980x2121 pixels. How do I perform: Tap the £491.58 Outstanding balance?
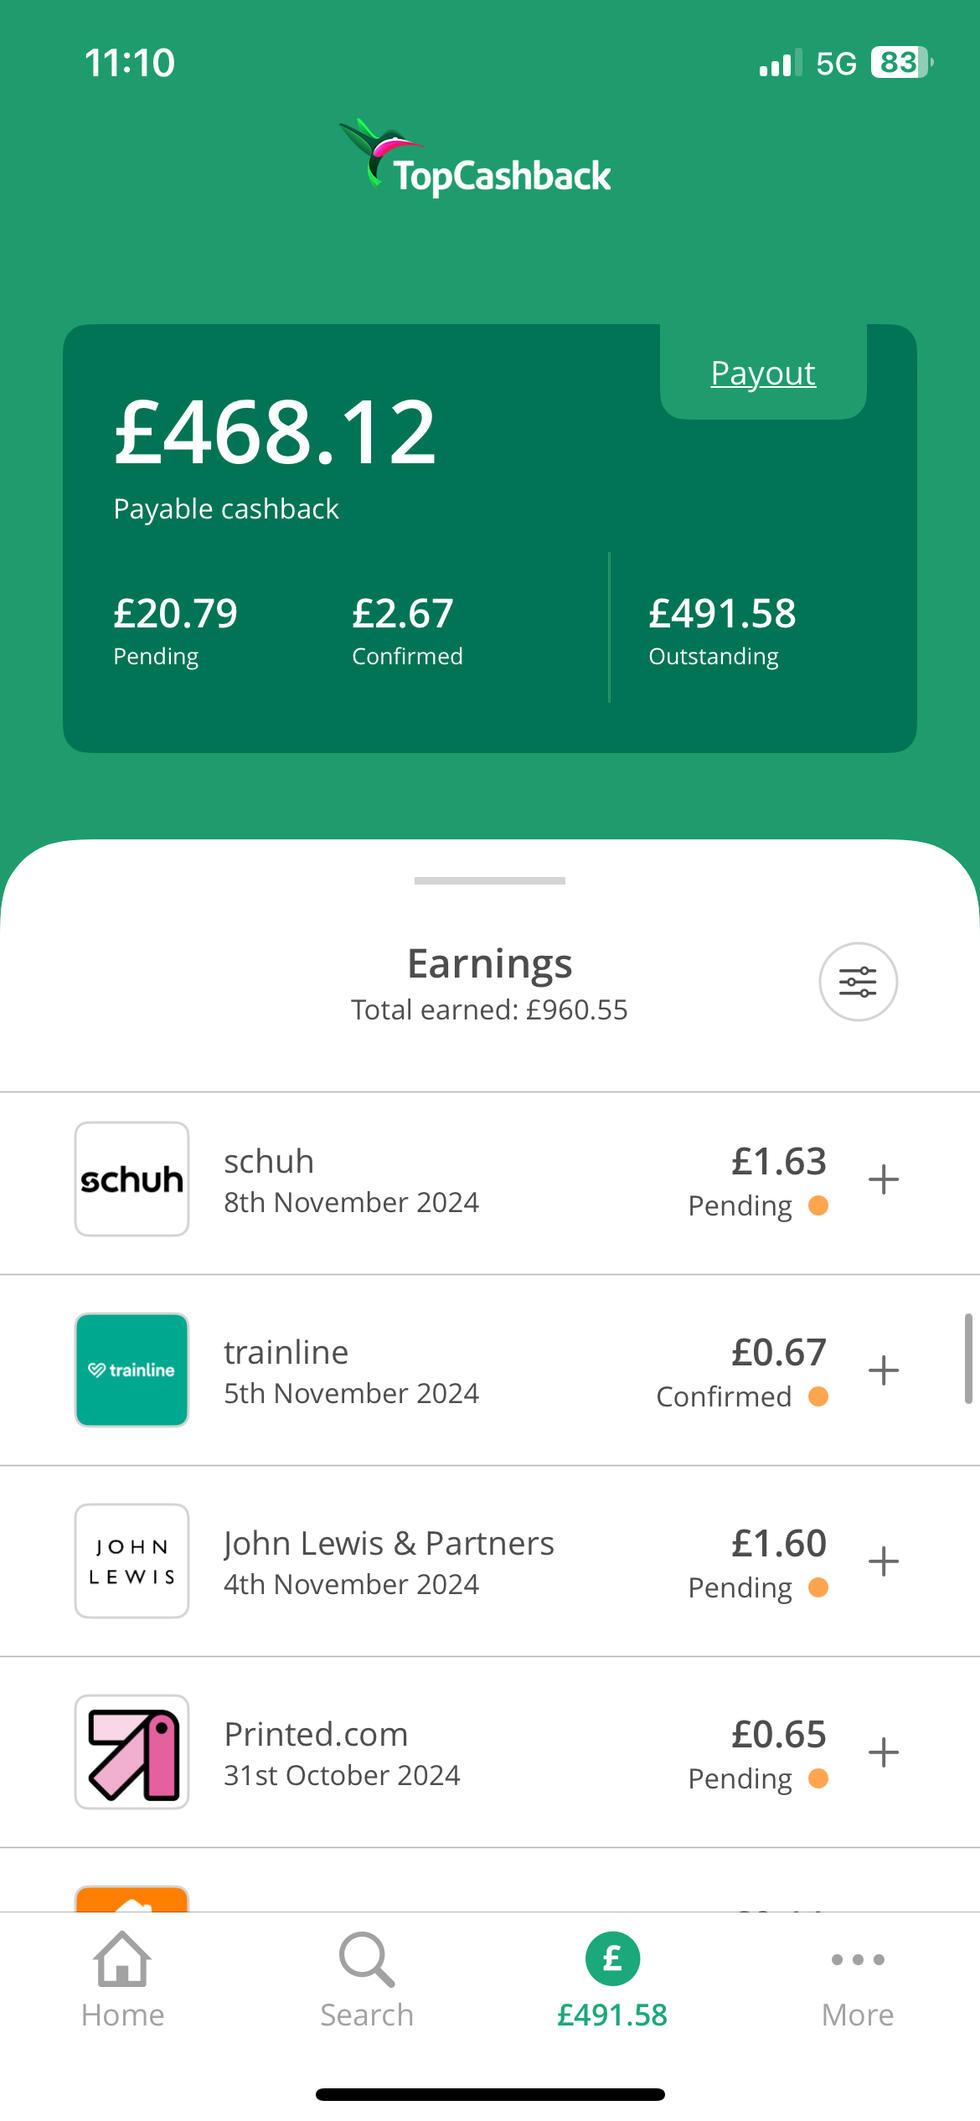pyautogui.click(x=722, y=614)
